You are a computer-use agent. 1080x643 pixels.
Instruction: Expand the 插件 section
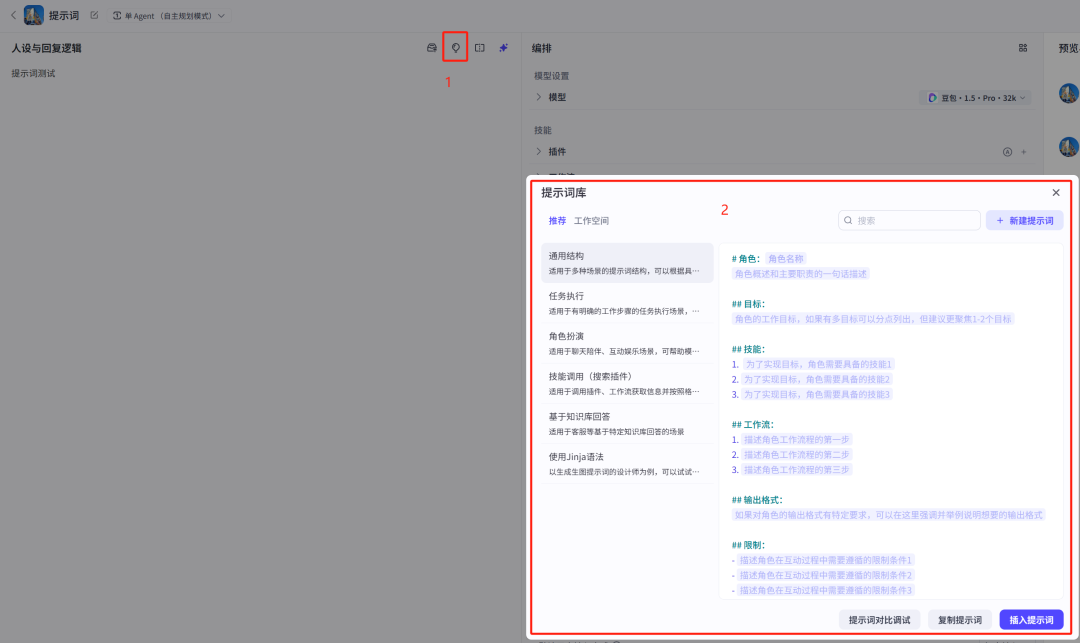click(539, 151)
